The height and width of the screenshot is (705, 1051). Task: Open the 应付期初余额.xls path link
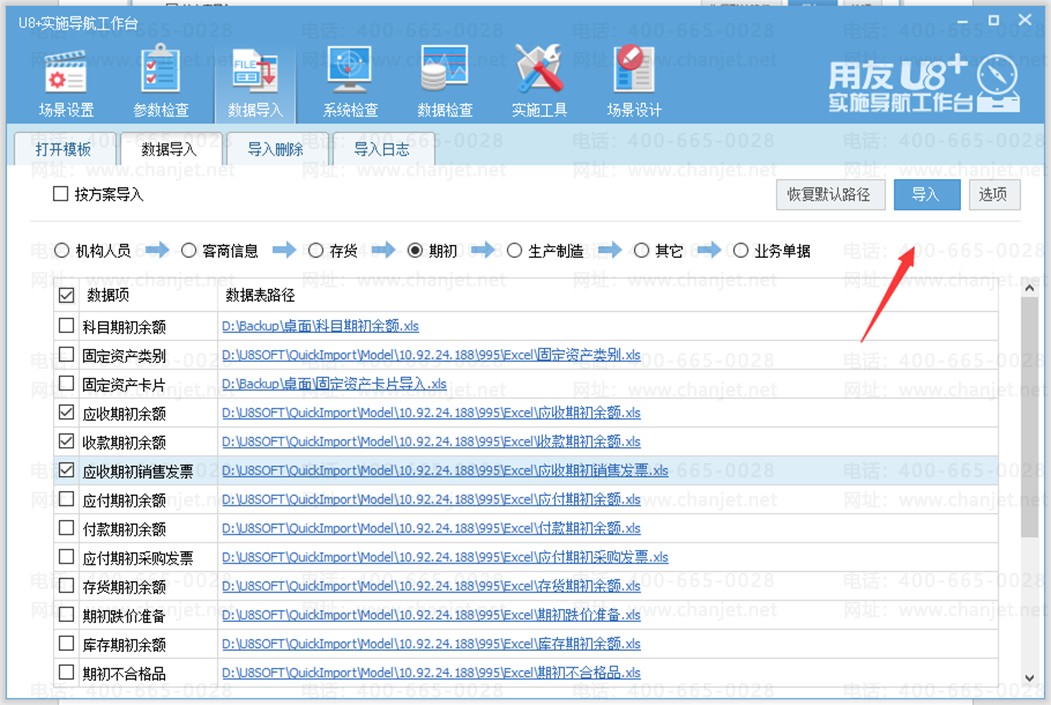point(431,499)
